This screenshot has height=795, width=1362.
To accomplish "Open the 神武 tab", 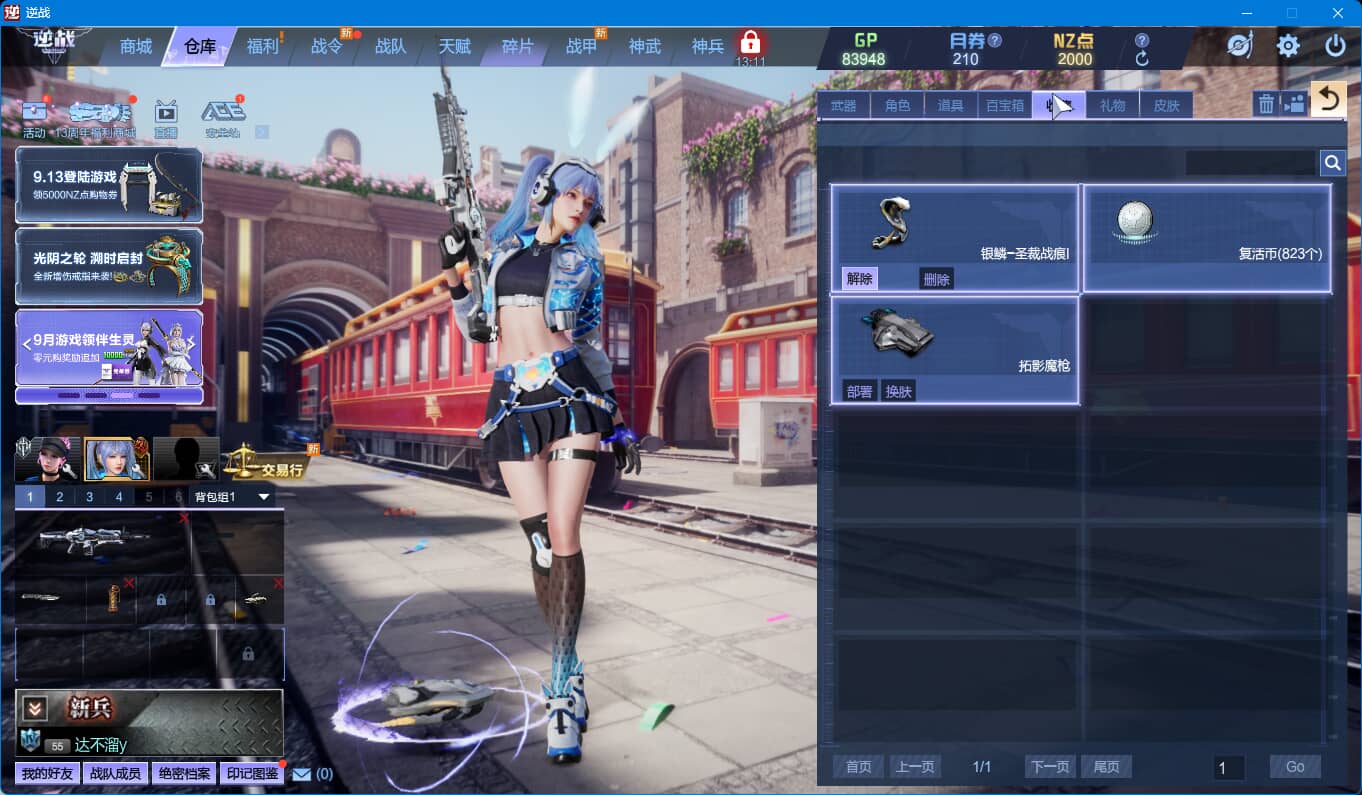I will pos(645,47).
